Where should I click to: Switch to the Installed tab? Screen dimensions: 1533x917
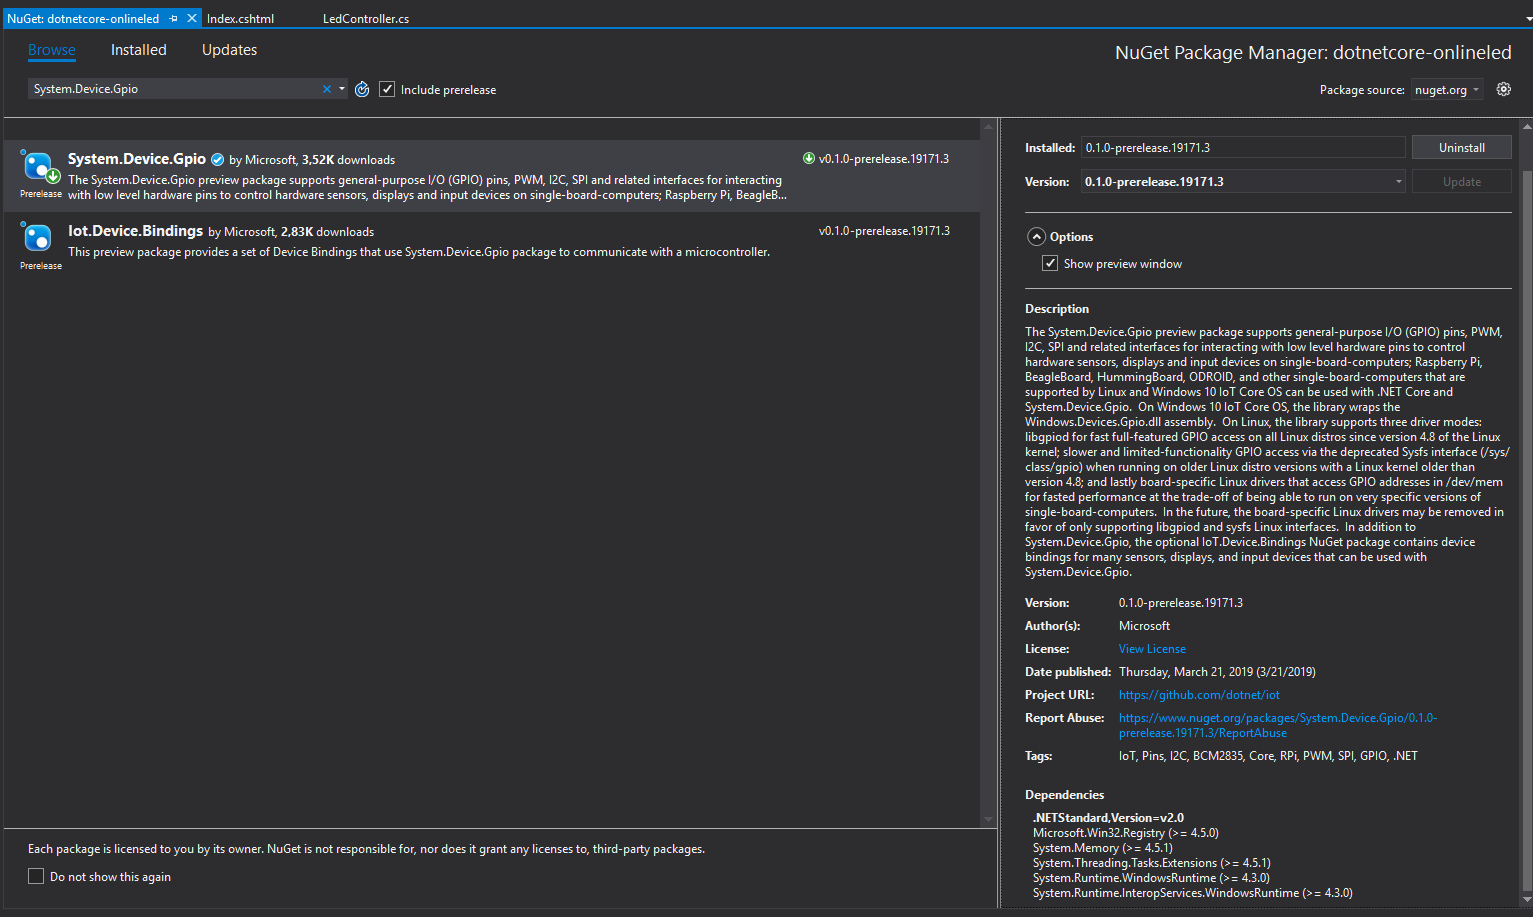[x=139, y=50]
